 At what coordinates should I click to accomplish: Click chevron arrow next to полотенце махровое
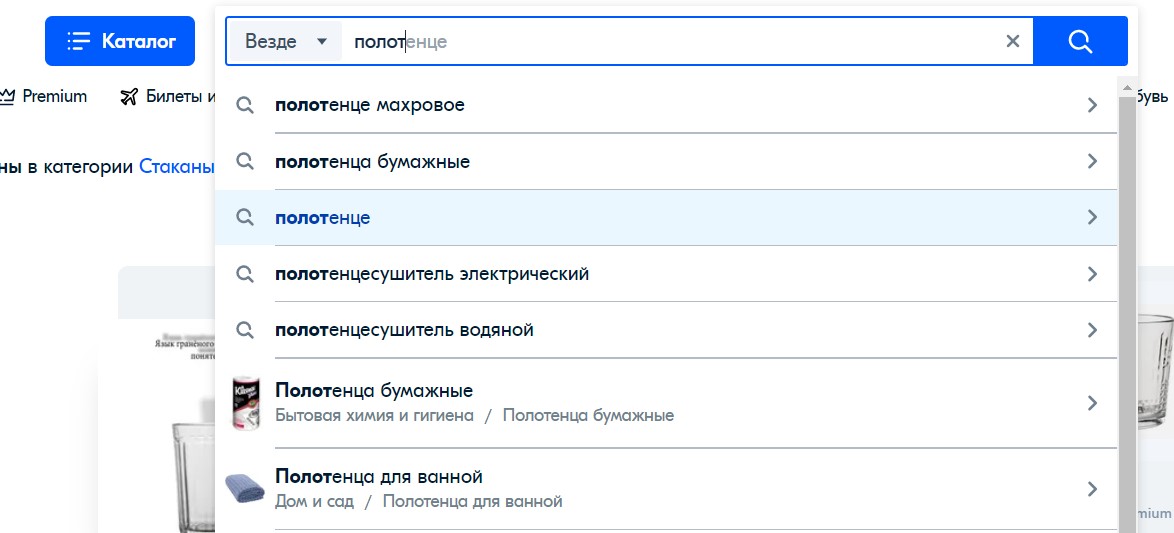[x=1092, y=105]
